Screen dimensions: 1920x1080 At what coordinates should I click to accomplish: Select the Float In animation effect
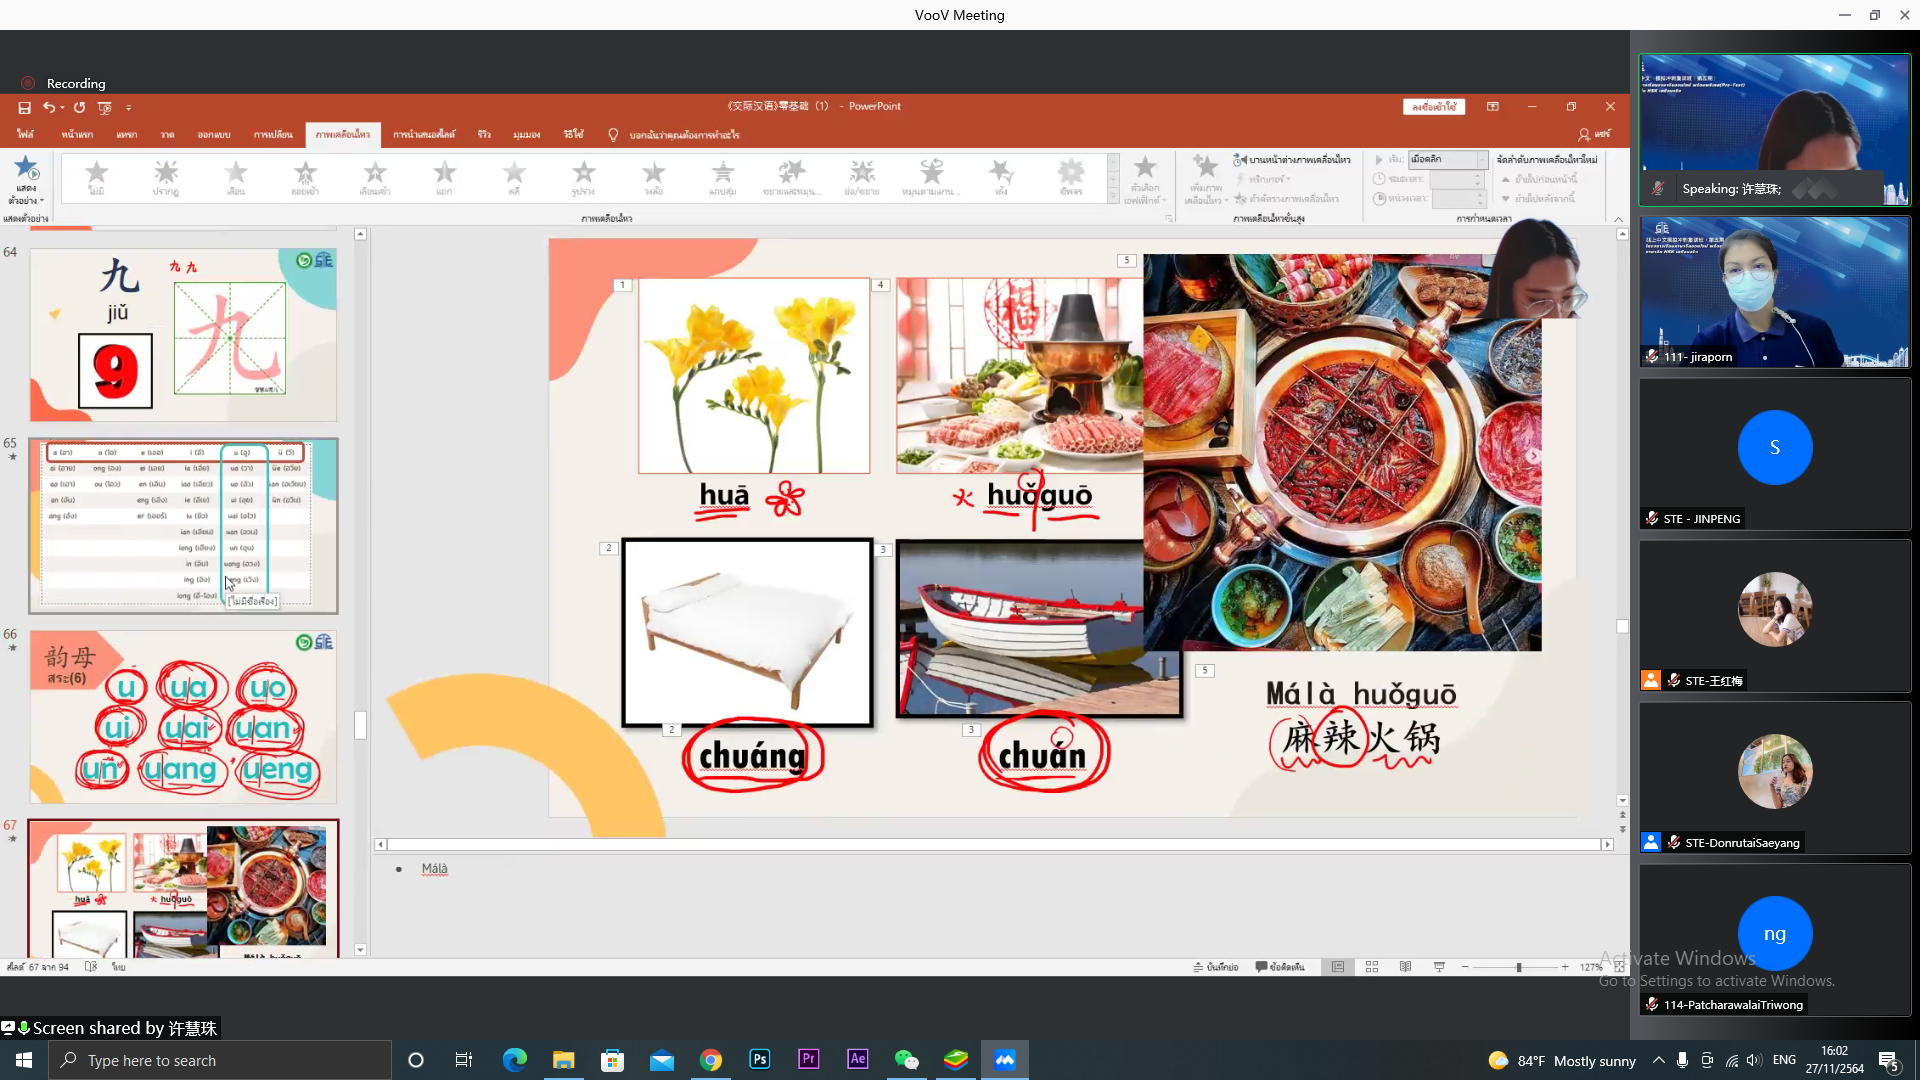click(x=375, y=177)
